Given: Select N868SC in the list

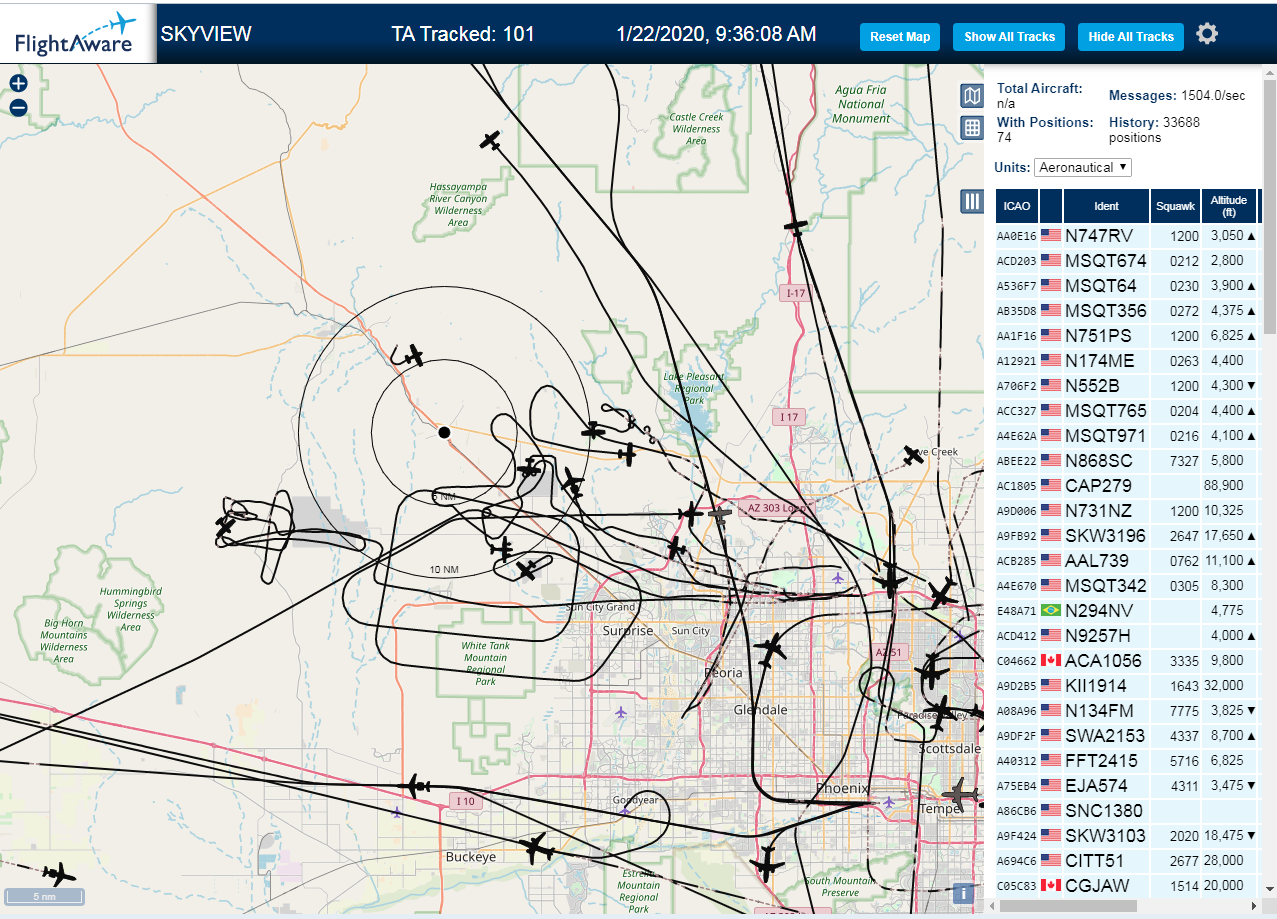Looking at the screenshot, I should [x=1126, y=461].
